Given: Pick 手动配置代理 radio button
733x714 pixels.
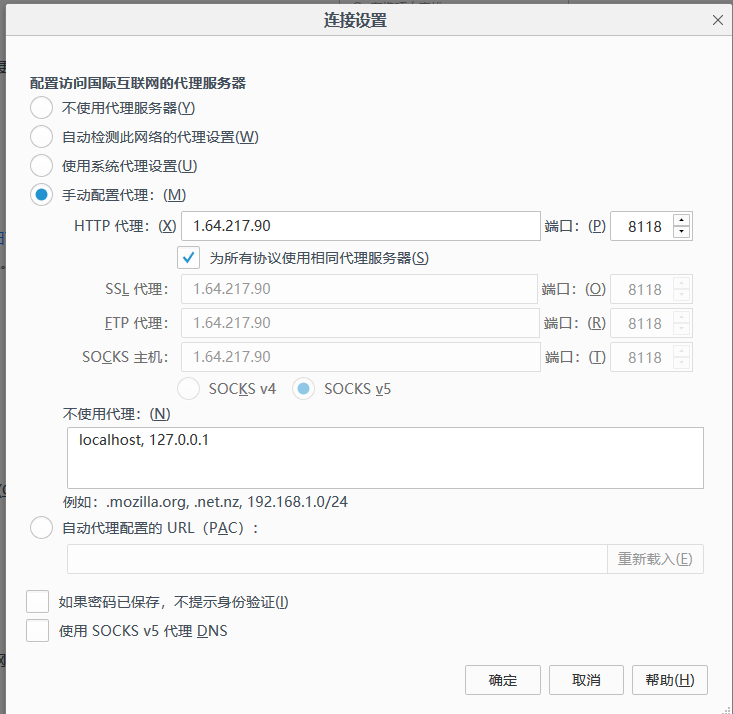Looking at the screenshot, I should 41,195.
